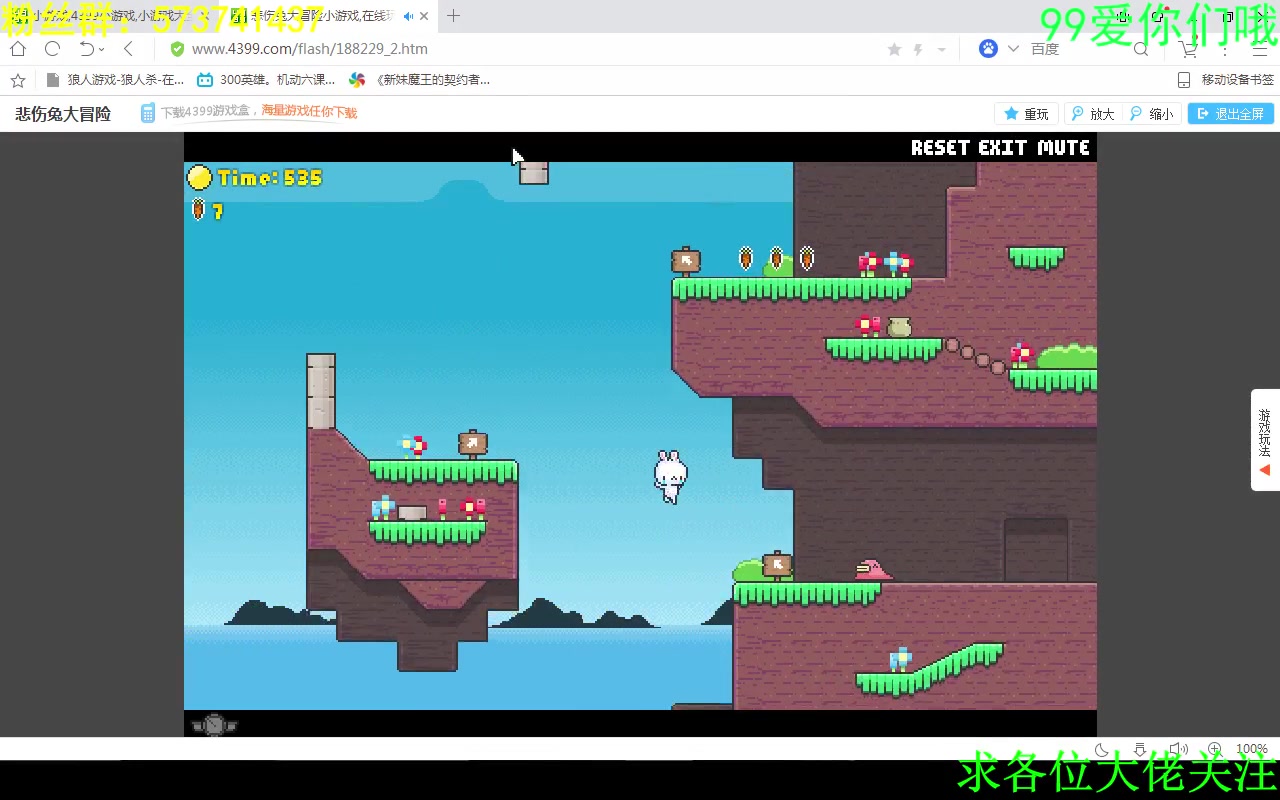The height and width of the screenshot is (800, 1280).
Task: Mute the tab using its speaker icon
Action: pos(408,16)
